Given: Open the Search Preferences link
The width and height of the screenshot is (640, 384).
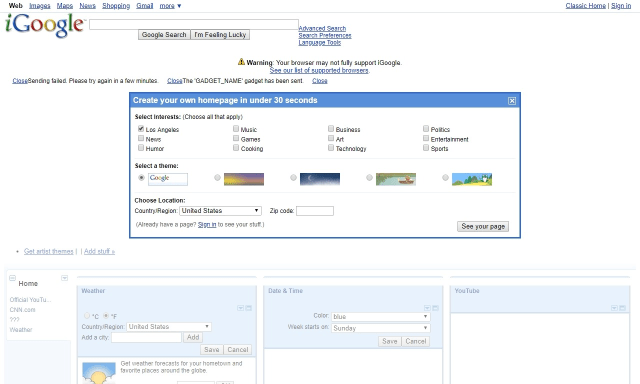Looking at the screenshot, I should coord(325,36).
